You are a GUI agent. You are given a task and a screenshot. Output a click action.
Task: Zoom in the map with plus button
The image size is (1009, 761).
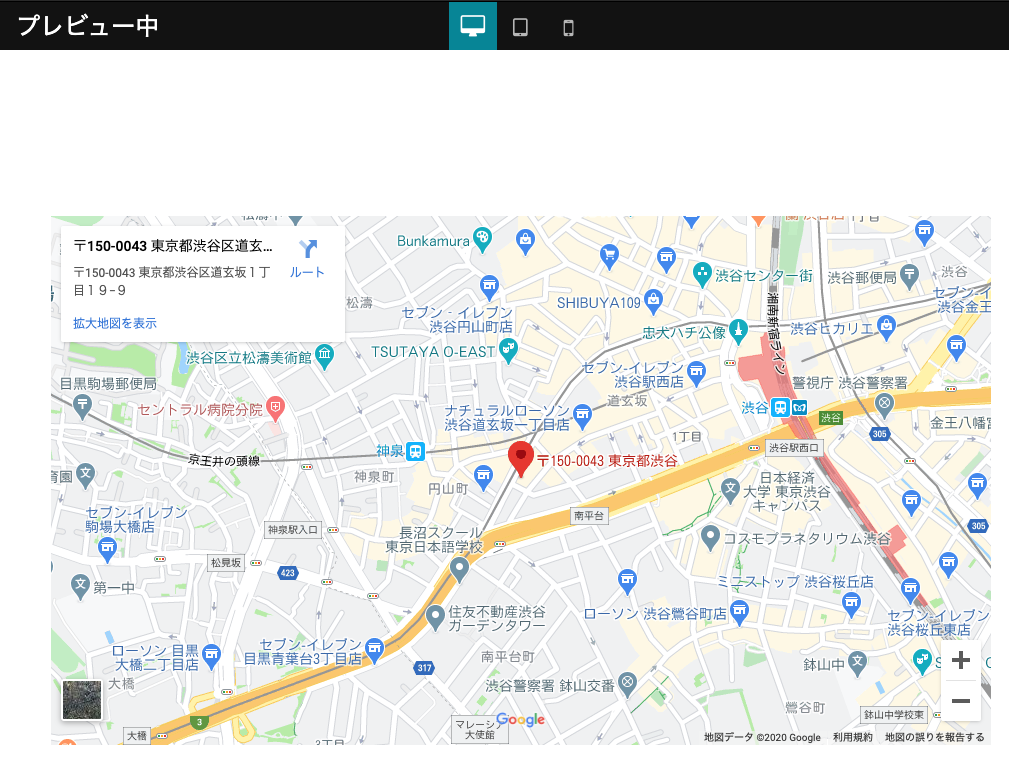[x=961, y=660]
